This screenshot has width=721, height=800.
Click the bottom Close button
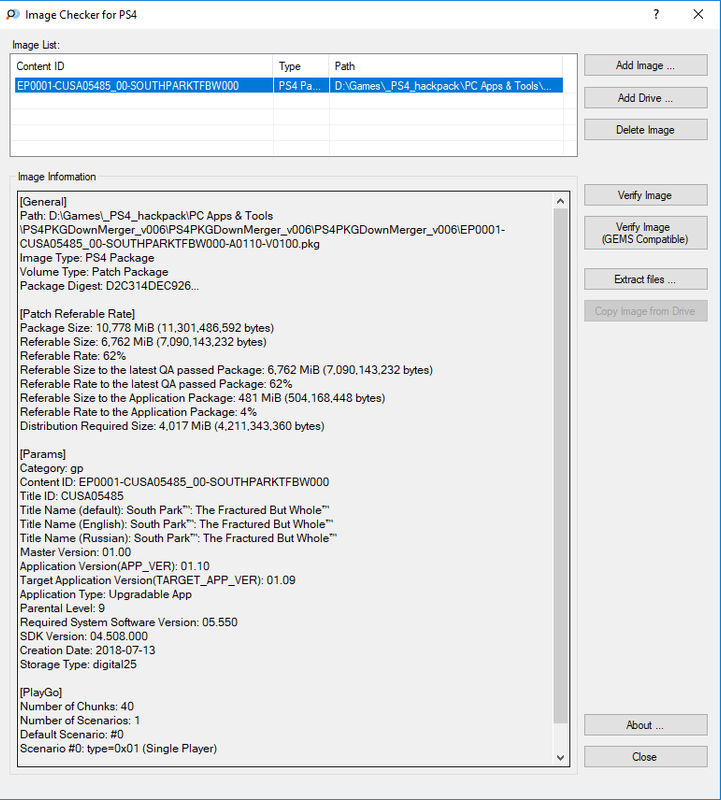click(x=645, y=757)
